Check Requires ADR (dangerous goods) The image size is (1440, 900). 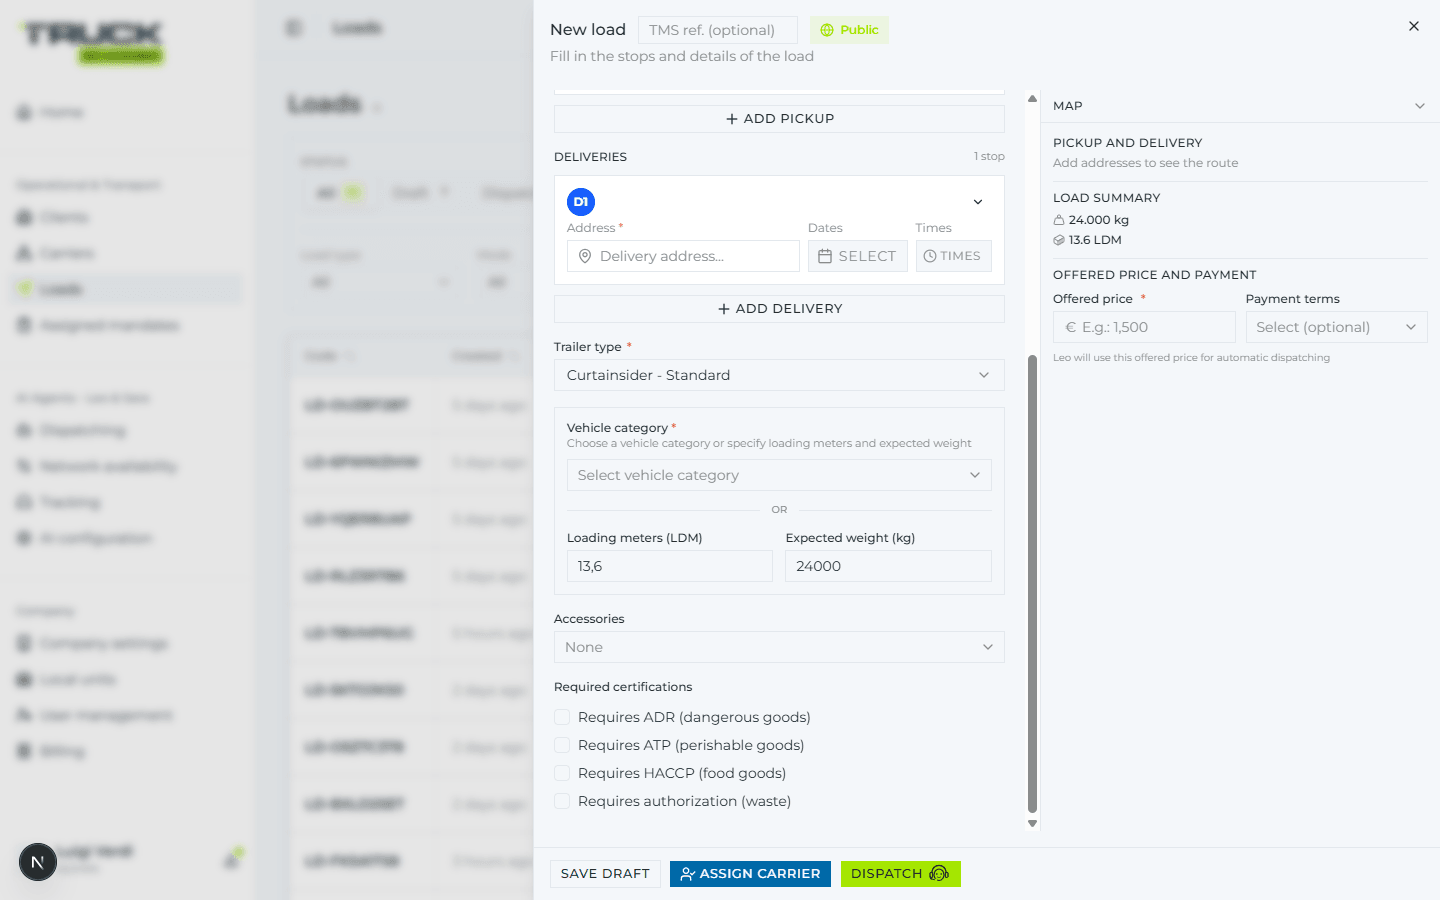pyautogui.click(x=562, y=717)
